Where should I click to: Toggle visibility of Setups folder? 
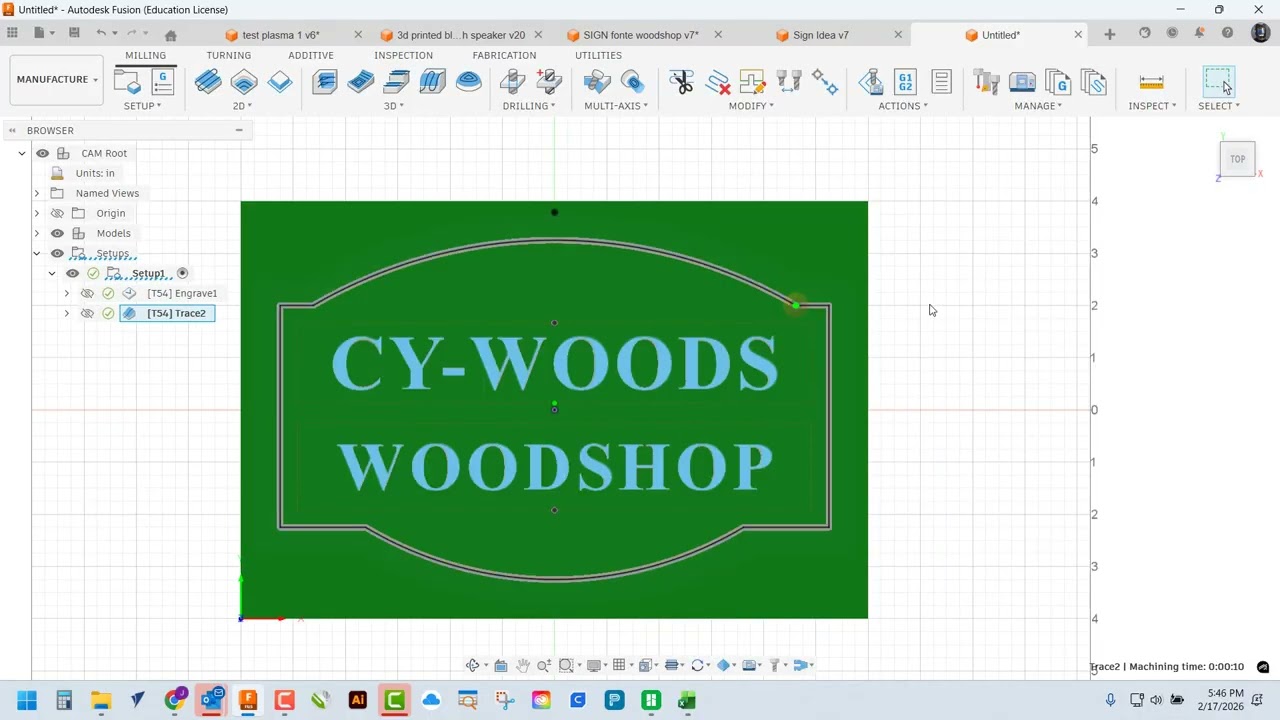coord(57,253)
